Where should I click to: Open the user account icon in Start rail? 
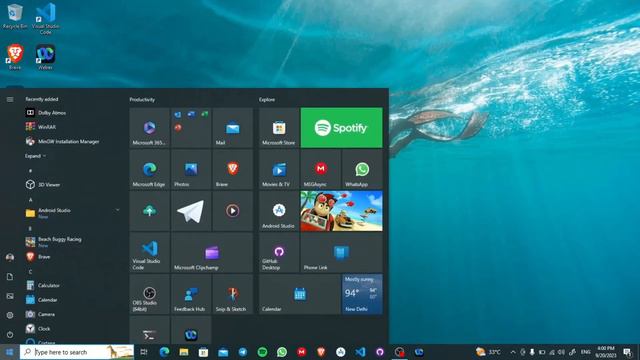tap(10, 257)
